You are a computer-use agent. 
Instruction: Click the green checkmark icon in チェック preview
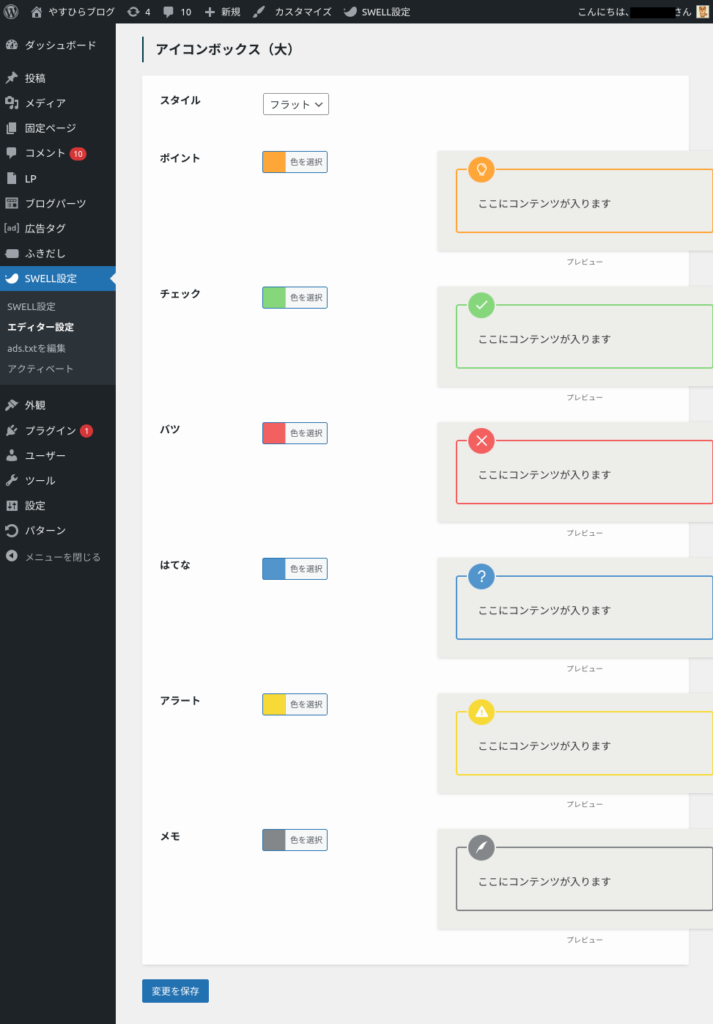tap(481, 305)
